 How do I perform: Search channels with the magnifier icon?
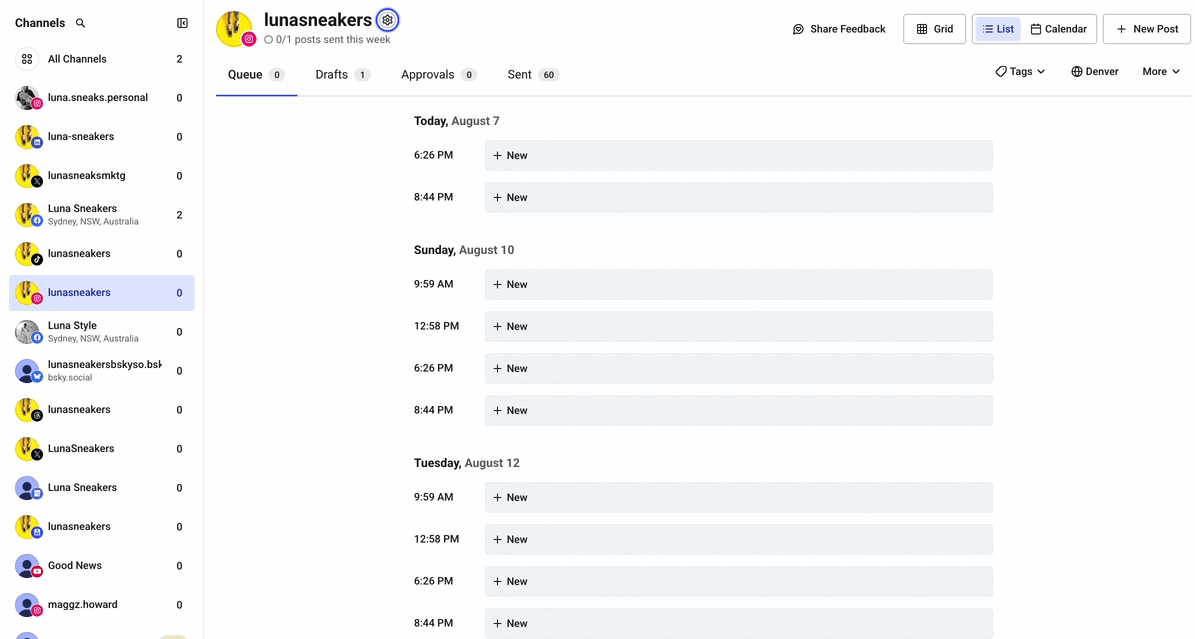coord(80,23)
